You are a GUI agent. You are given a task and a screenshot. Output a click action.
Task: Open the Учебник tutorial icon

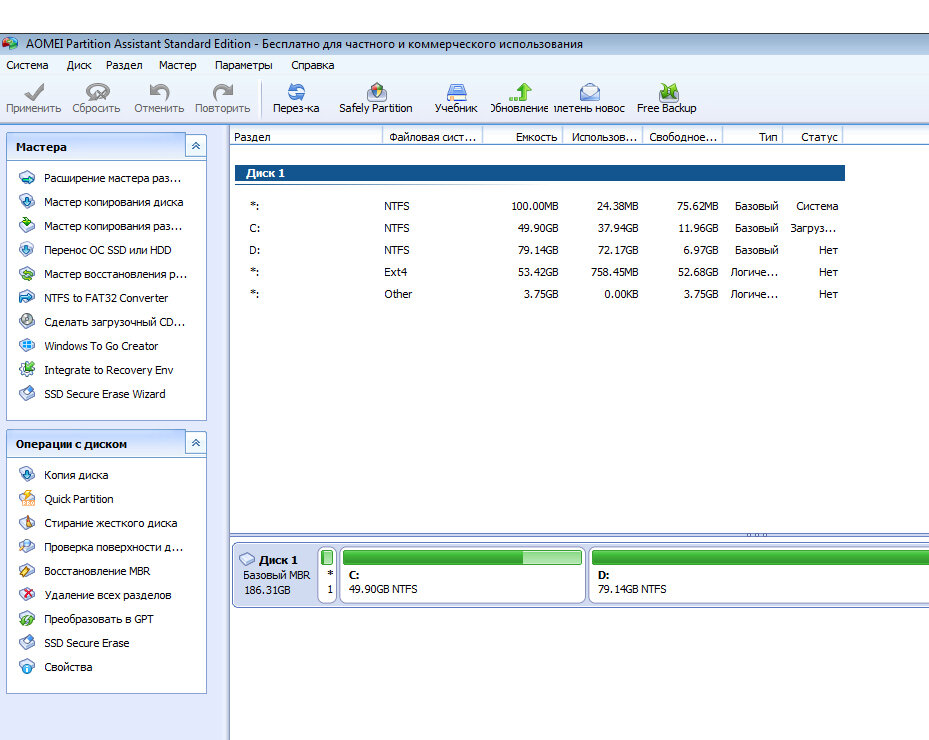[x=456, y=92]
